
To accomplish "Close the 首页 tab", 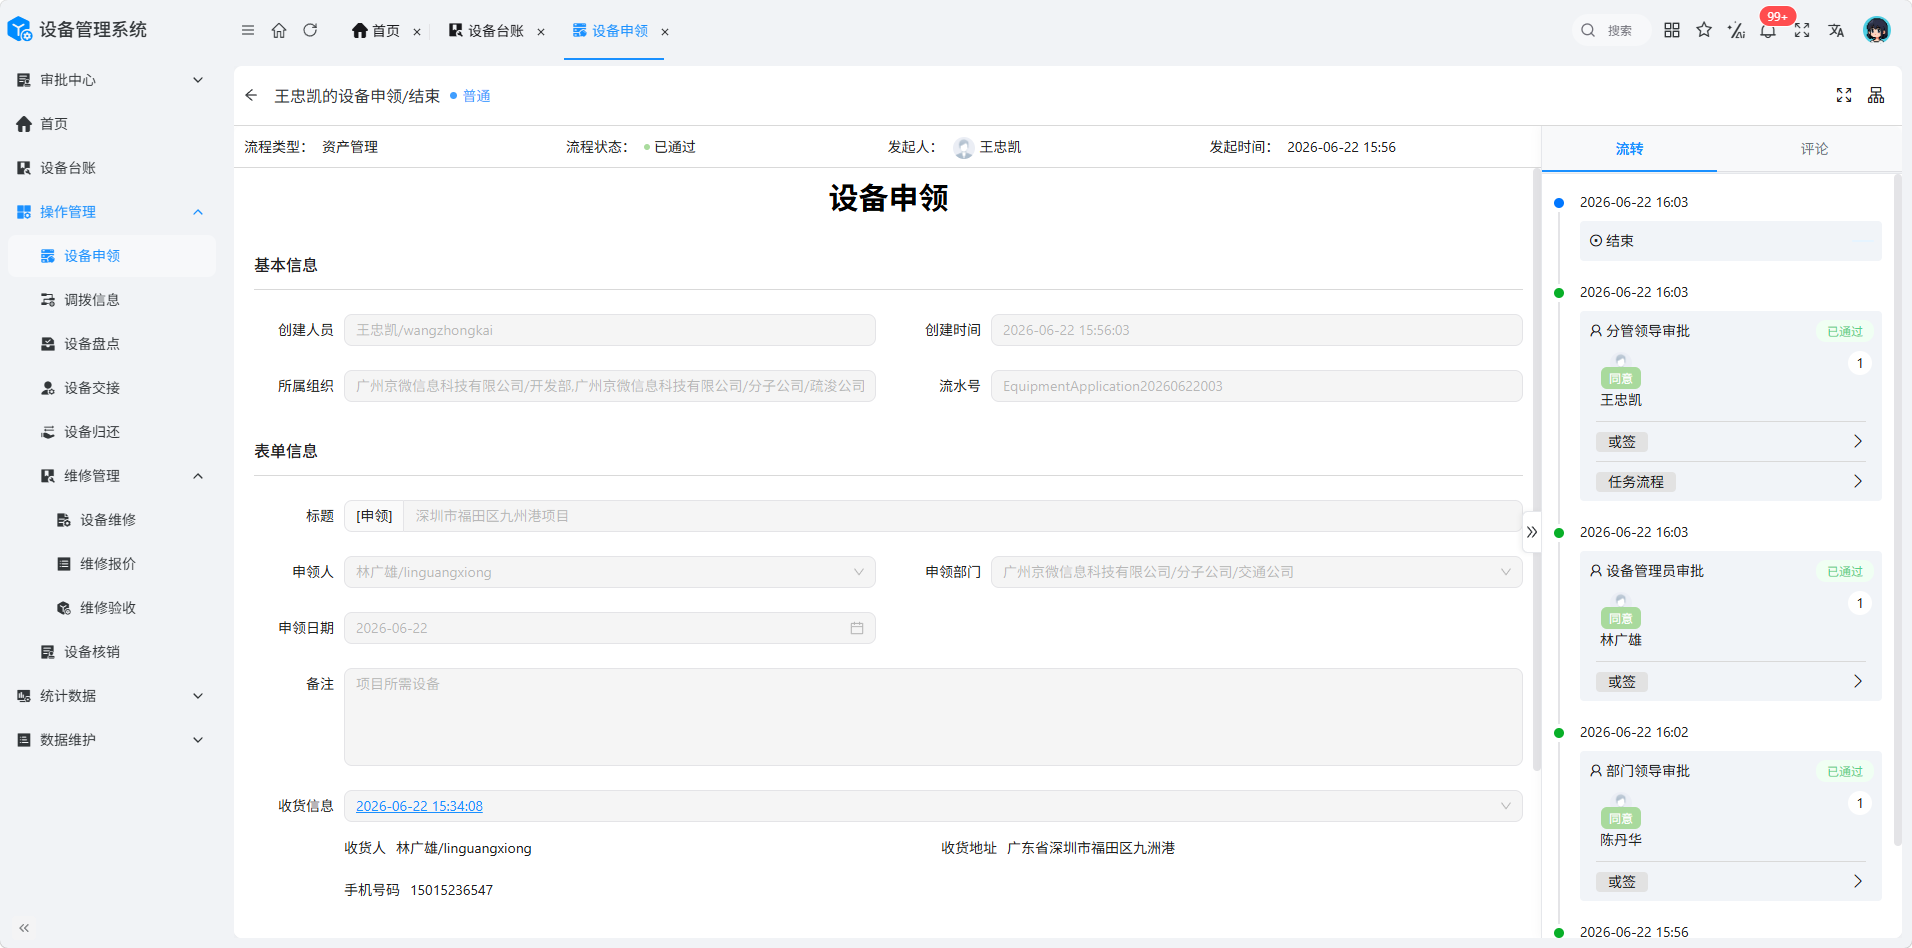I will [417, 32].
